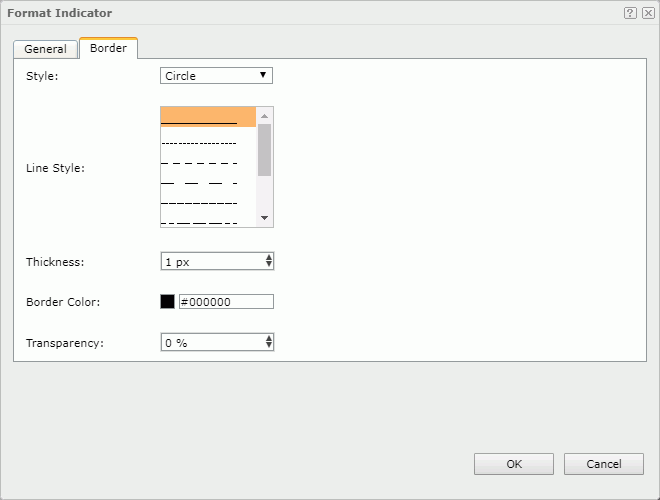Image resolution: width=660 pixels, height=500 pixels.
Task: Open the help icon in title bar
Action: point(630,13)
